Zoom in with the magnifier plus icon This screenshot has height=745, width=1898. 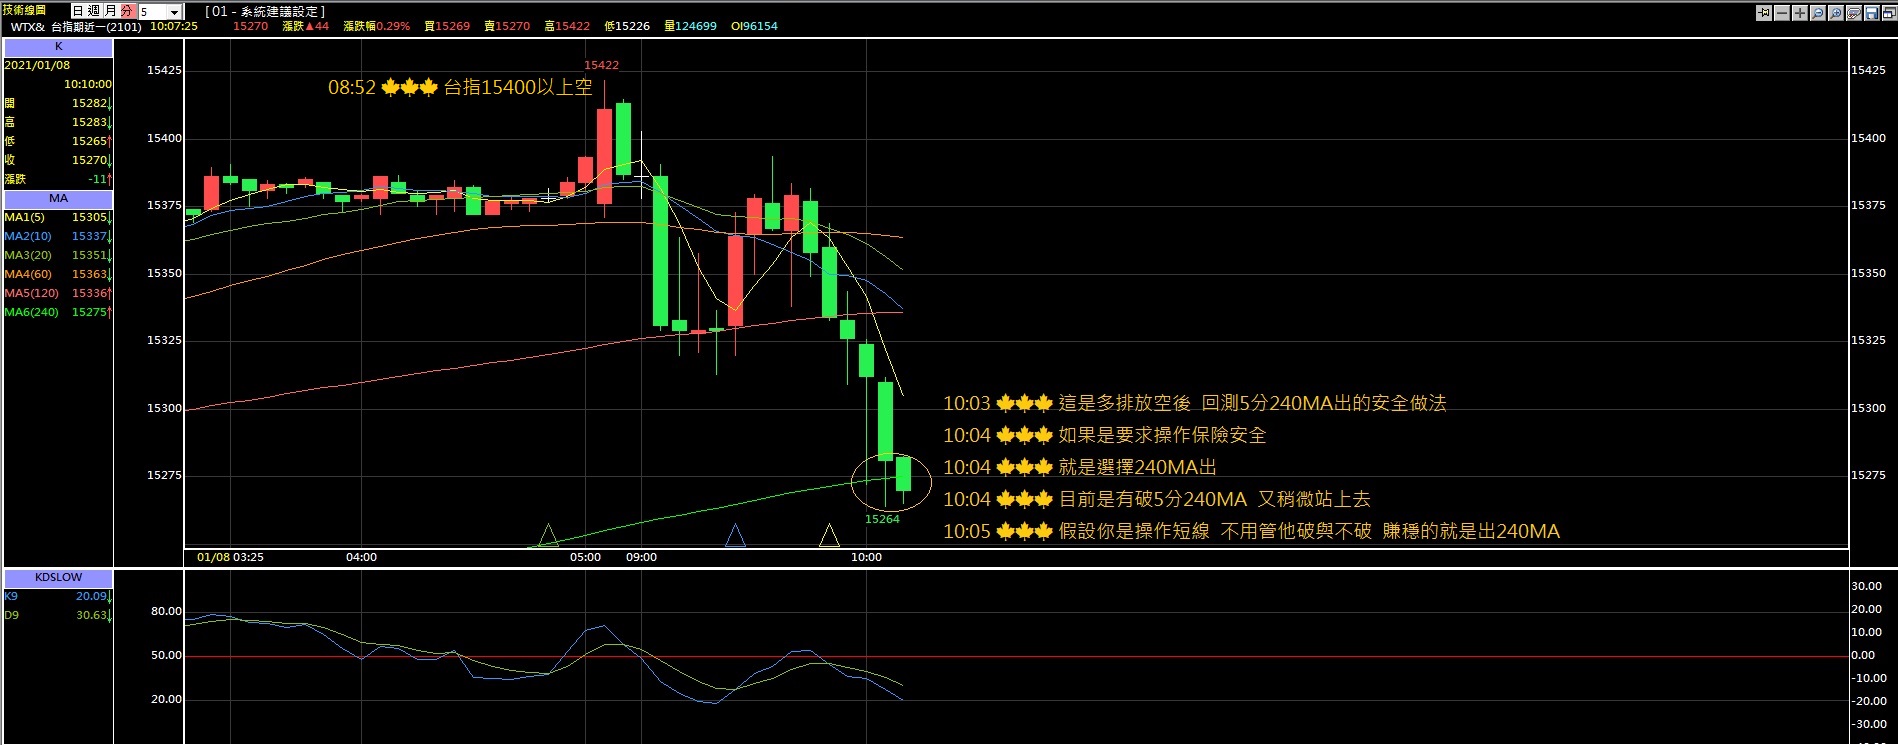tap(1836, 13)
